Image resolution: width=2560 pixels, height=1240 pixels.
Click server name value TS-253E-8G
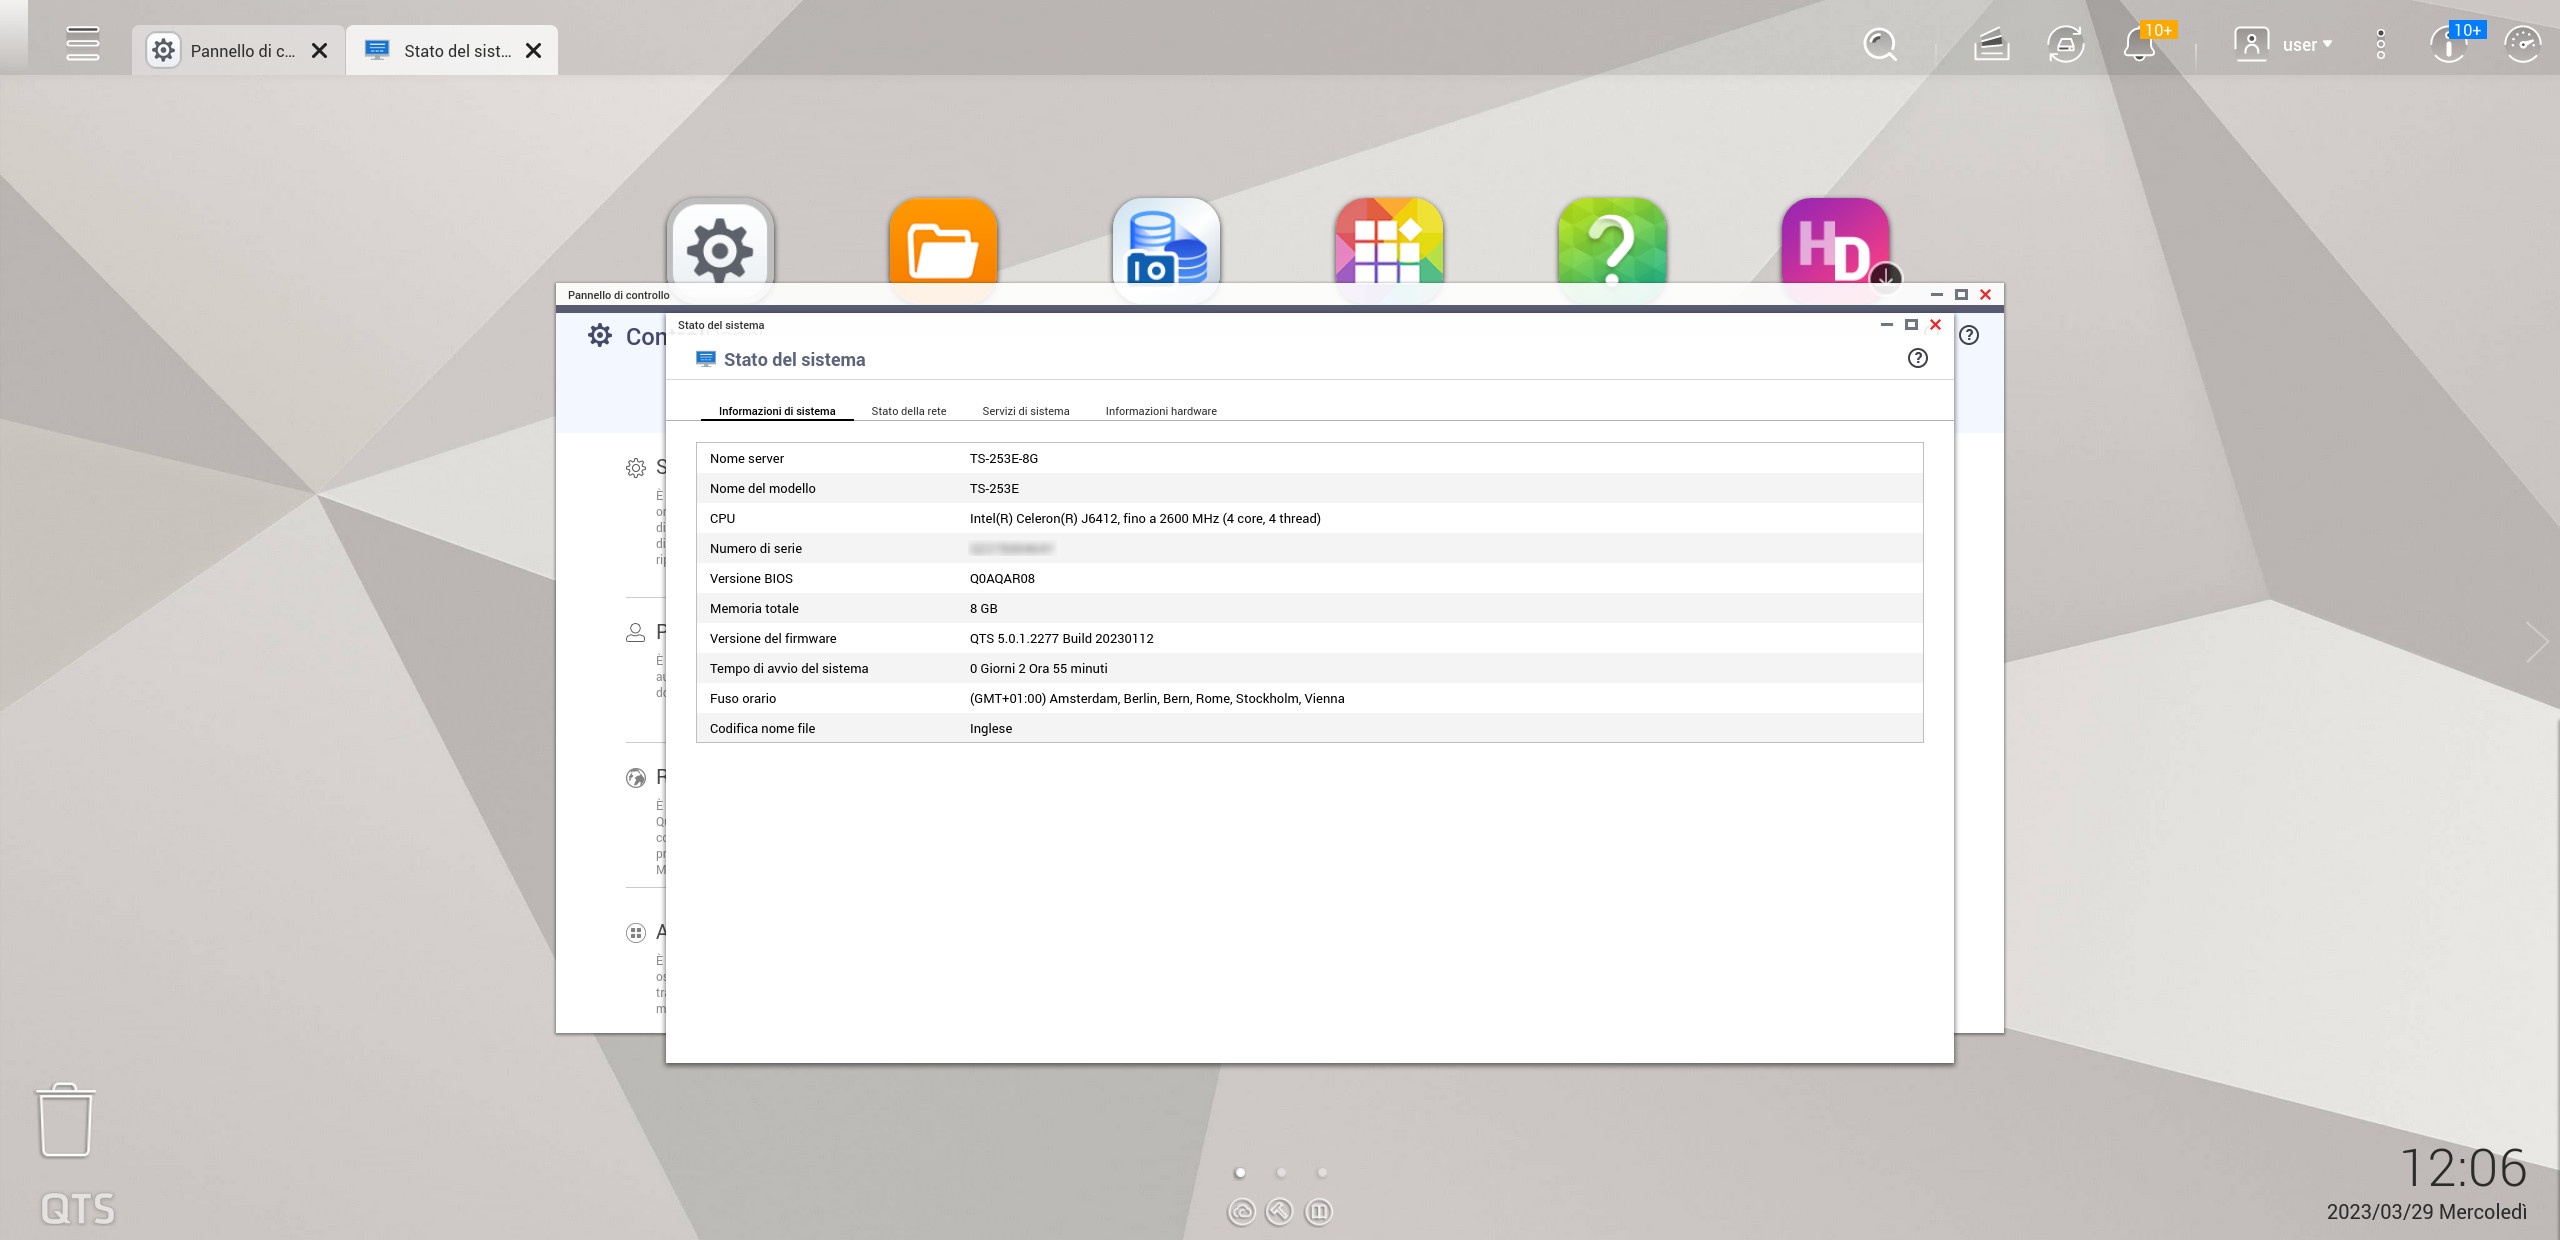pos(1004,459)
